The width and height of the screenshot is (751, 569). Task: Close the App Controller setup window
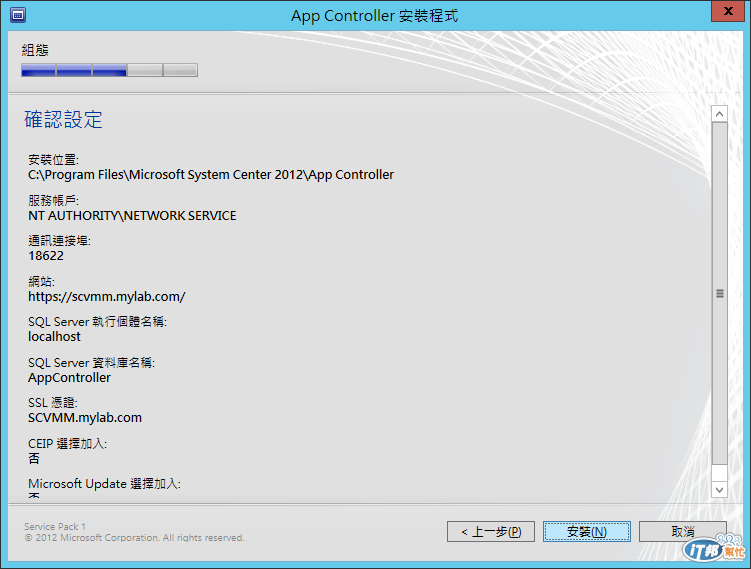click(728, 11)
